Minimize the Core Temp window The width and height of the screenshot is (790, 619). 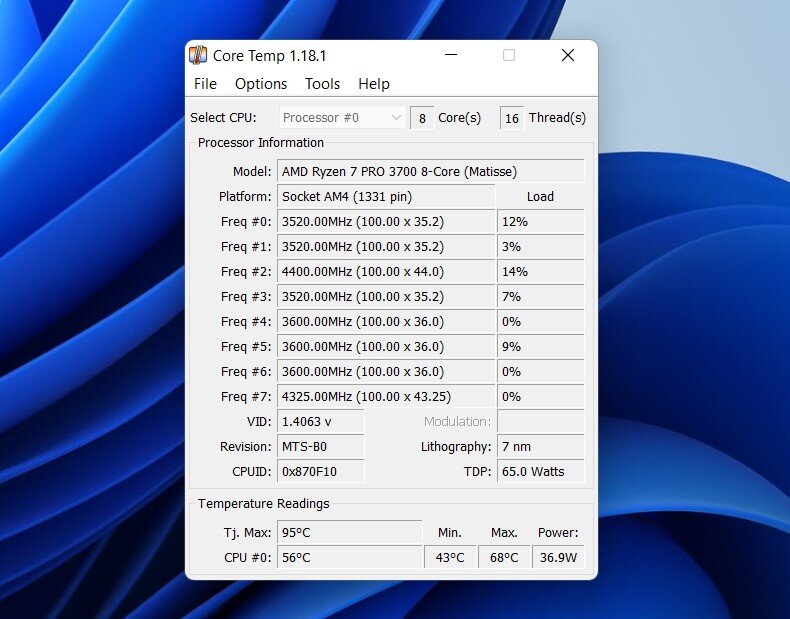pos(451,55)
